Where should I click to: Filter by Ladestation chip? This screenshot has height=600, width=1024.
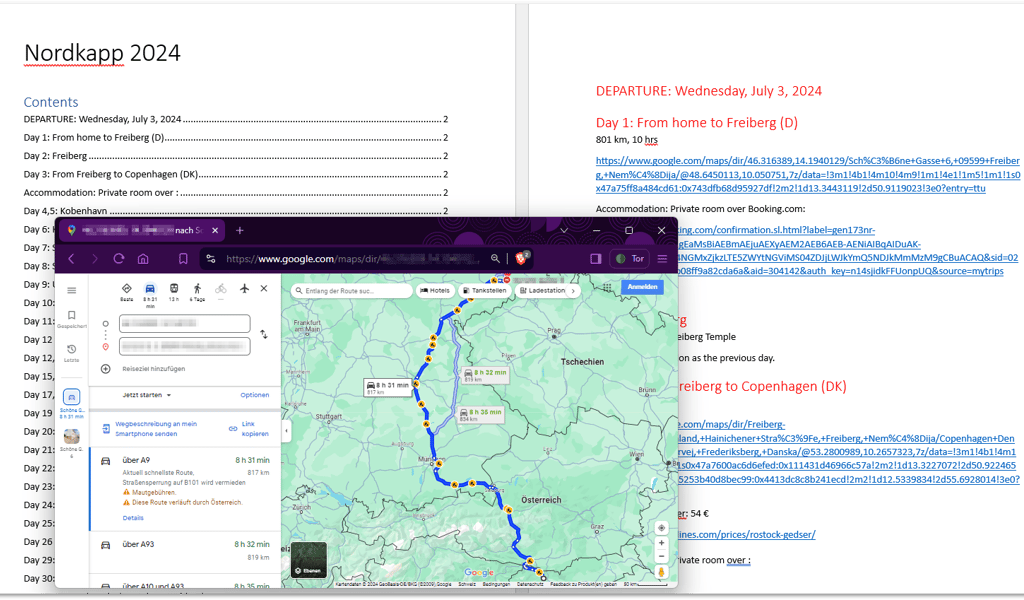(x=543, y=291)
